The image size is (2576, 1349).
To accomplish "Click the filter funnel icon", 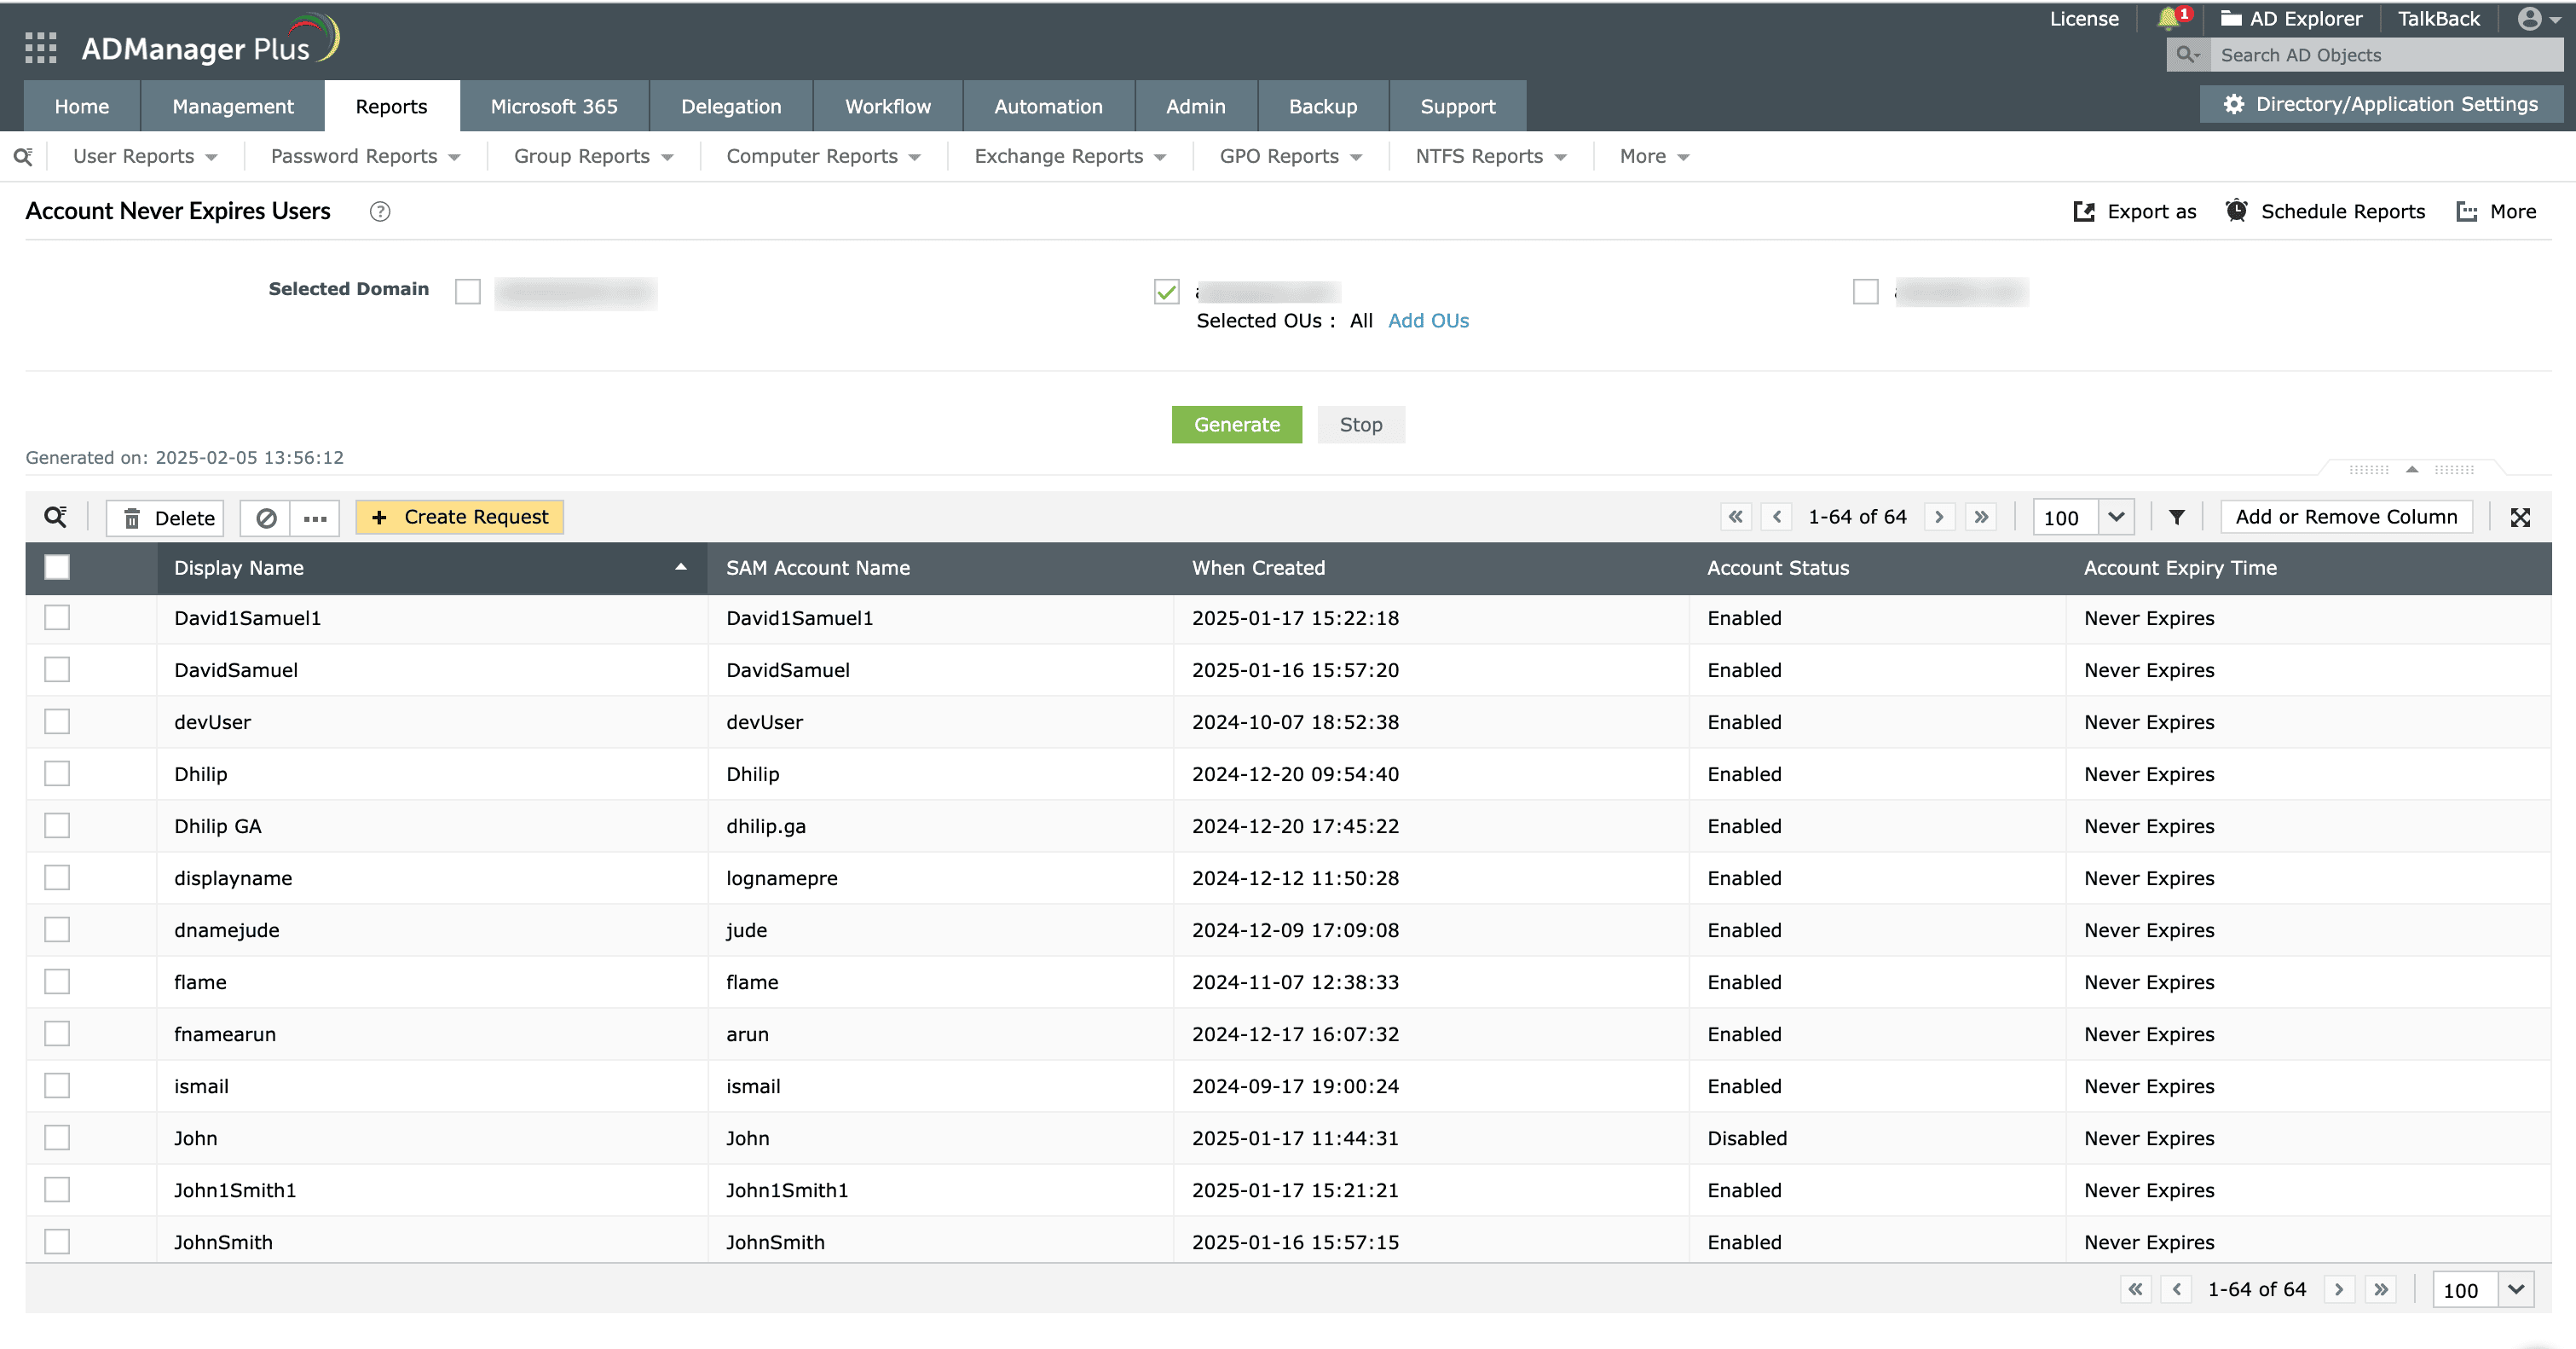I will coord(2177,517).
